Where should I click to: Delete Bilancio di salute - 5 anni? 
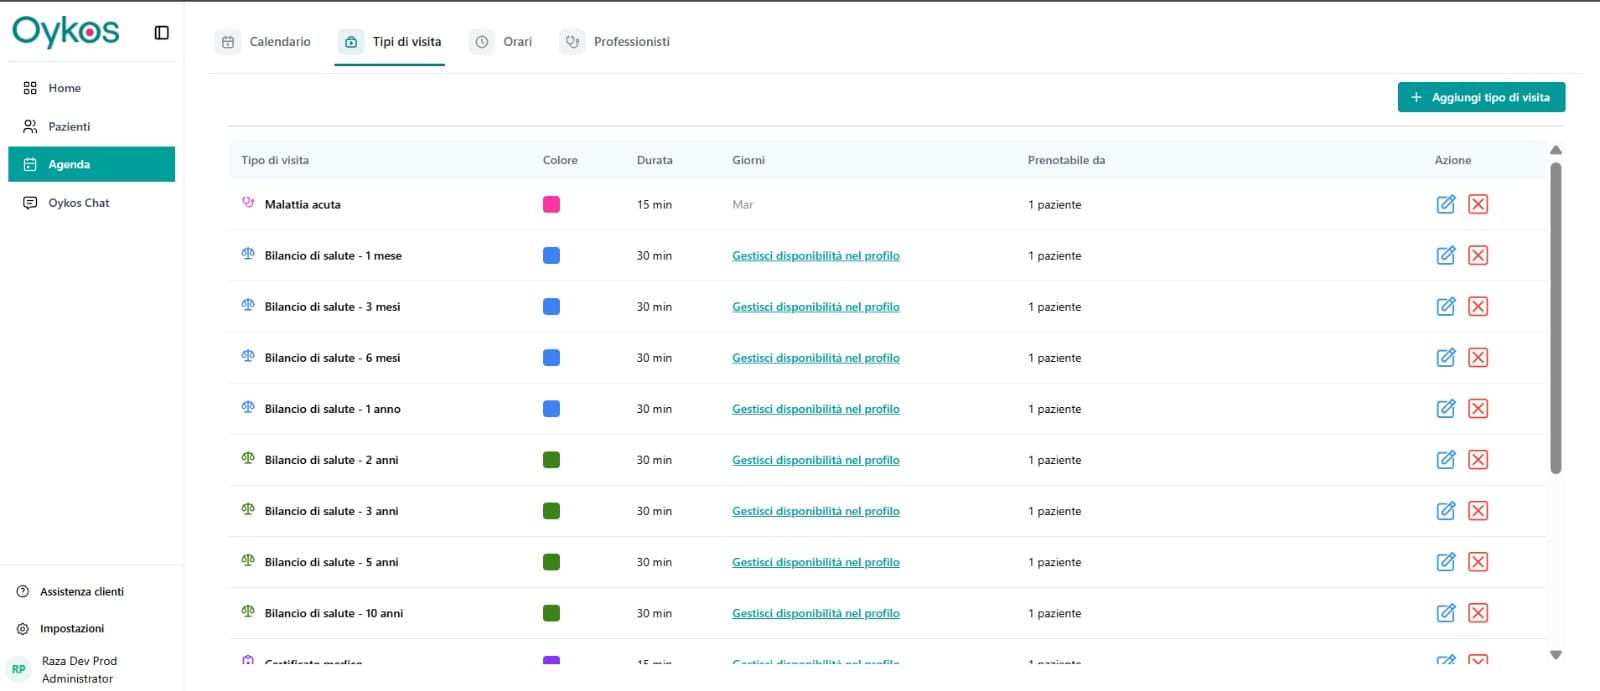(1478, 561)
